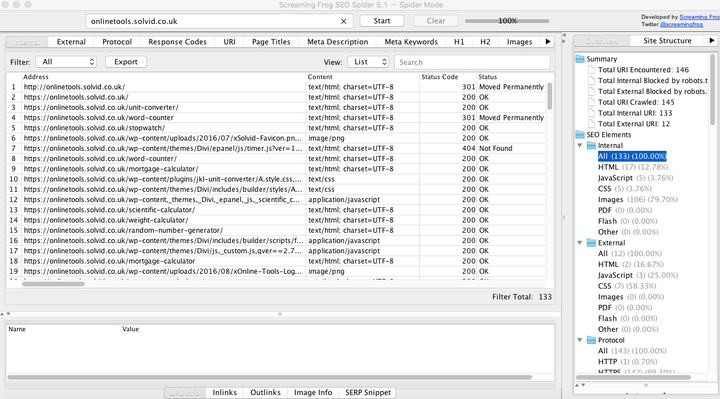The image size is (720, 399).
Task: Select the scientific-calculator URL row
Action: click(276, 210)
